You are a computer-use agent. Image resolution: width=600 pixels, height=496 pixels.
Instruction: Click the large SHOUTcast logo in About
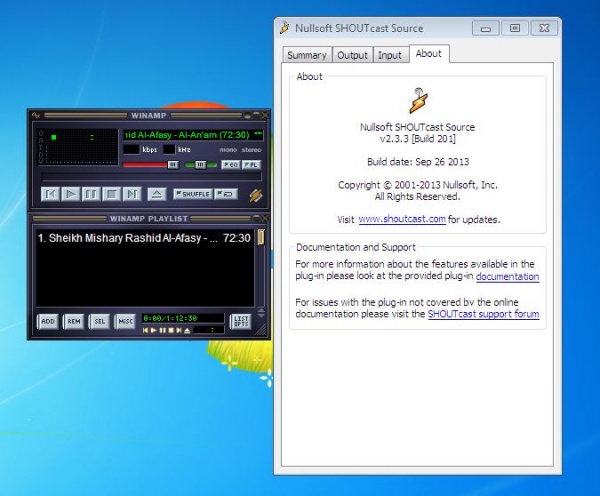(418, 101)
